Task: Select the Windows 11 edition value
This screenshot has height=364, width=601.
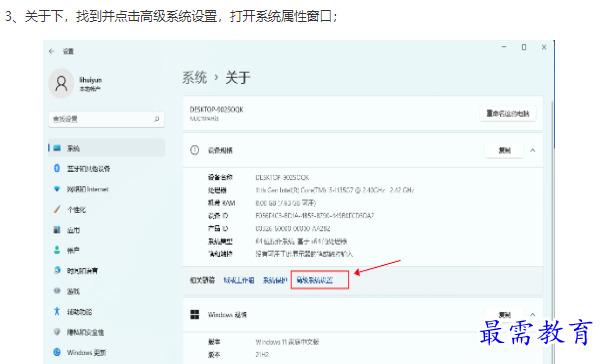Action: point(287,342)
